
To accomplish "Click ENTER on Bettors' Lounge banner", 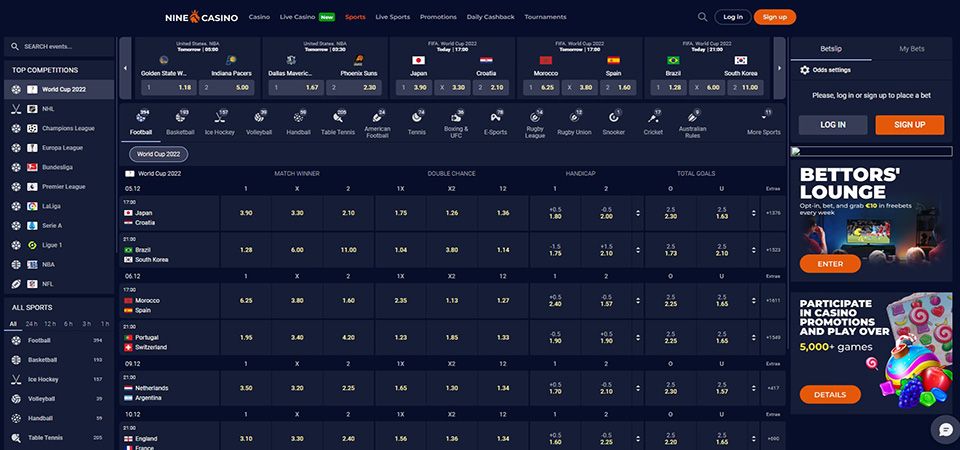I will pyautogui.click(x=830, y=264).
